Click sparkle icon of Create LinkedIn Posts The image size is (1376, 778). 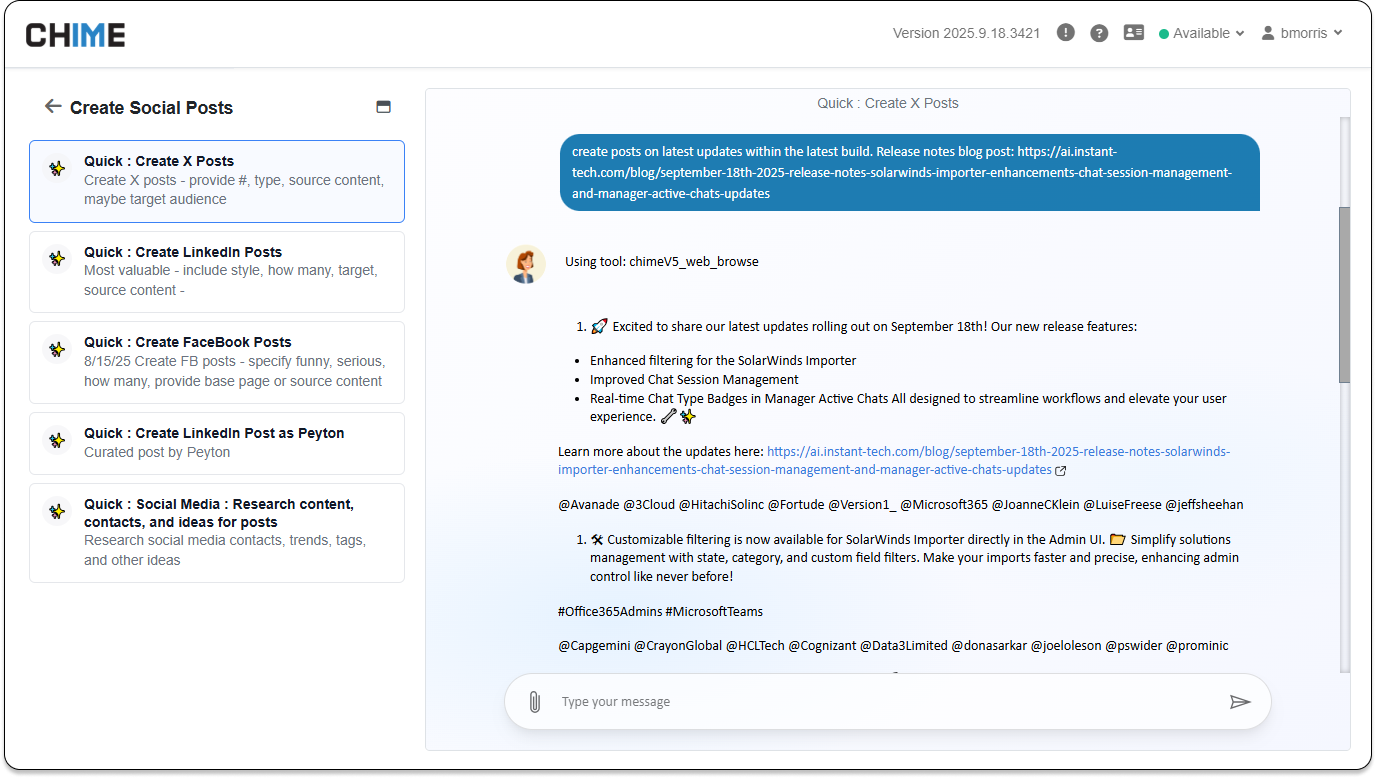click(58, 259)
